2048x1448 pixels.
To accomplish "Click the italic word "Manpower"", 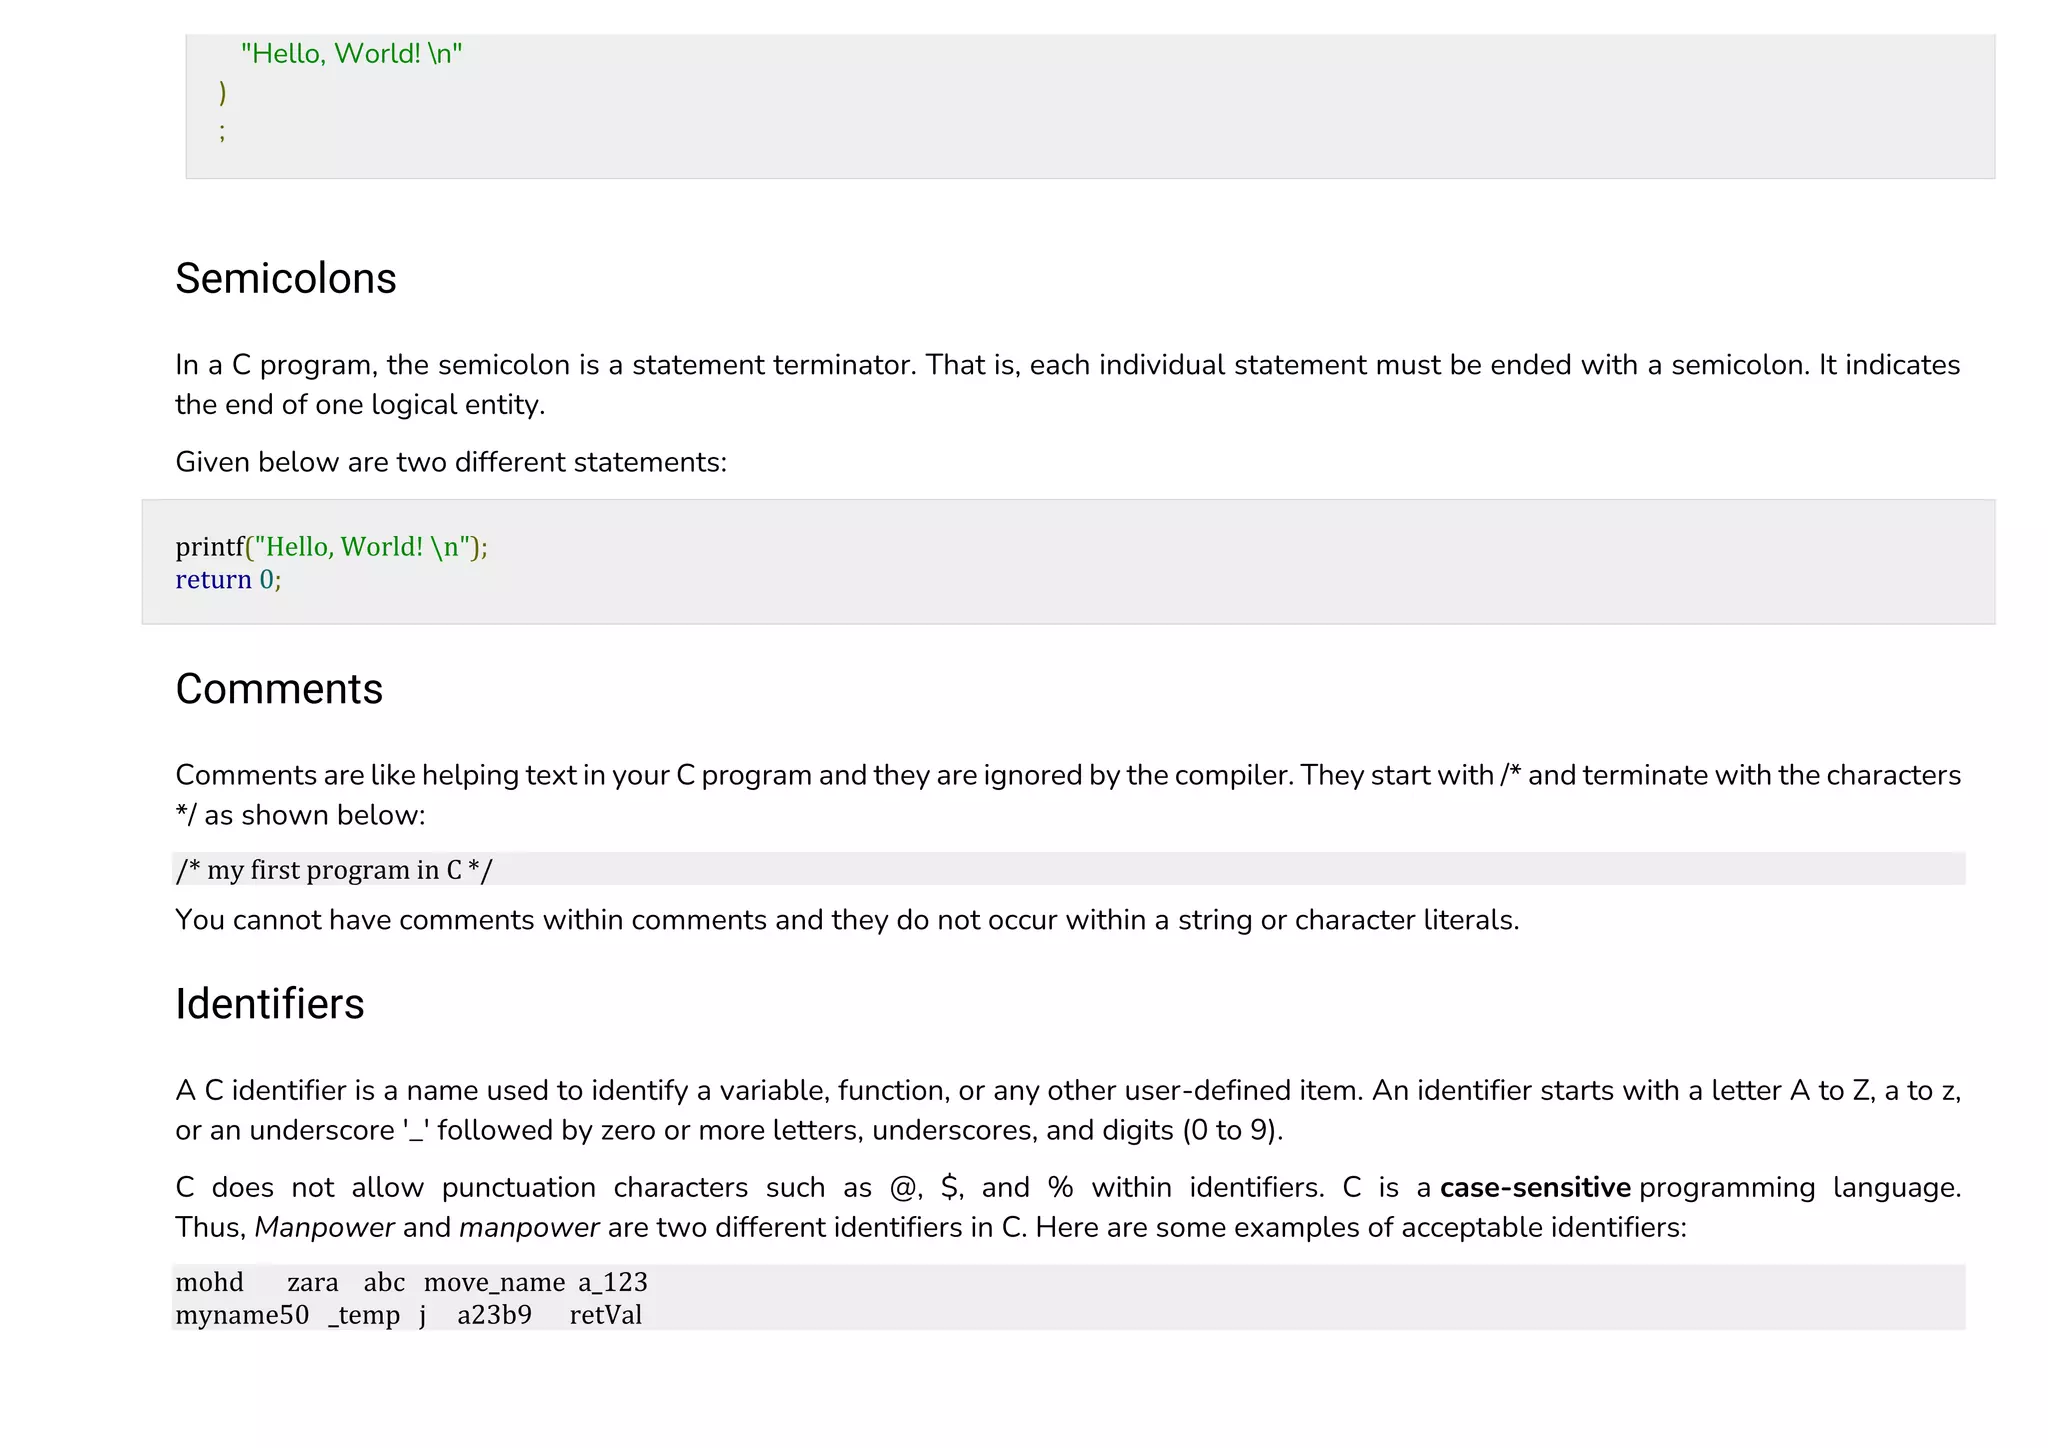I will pos(324,1228).
